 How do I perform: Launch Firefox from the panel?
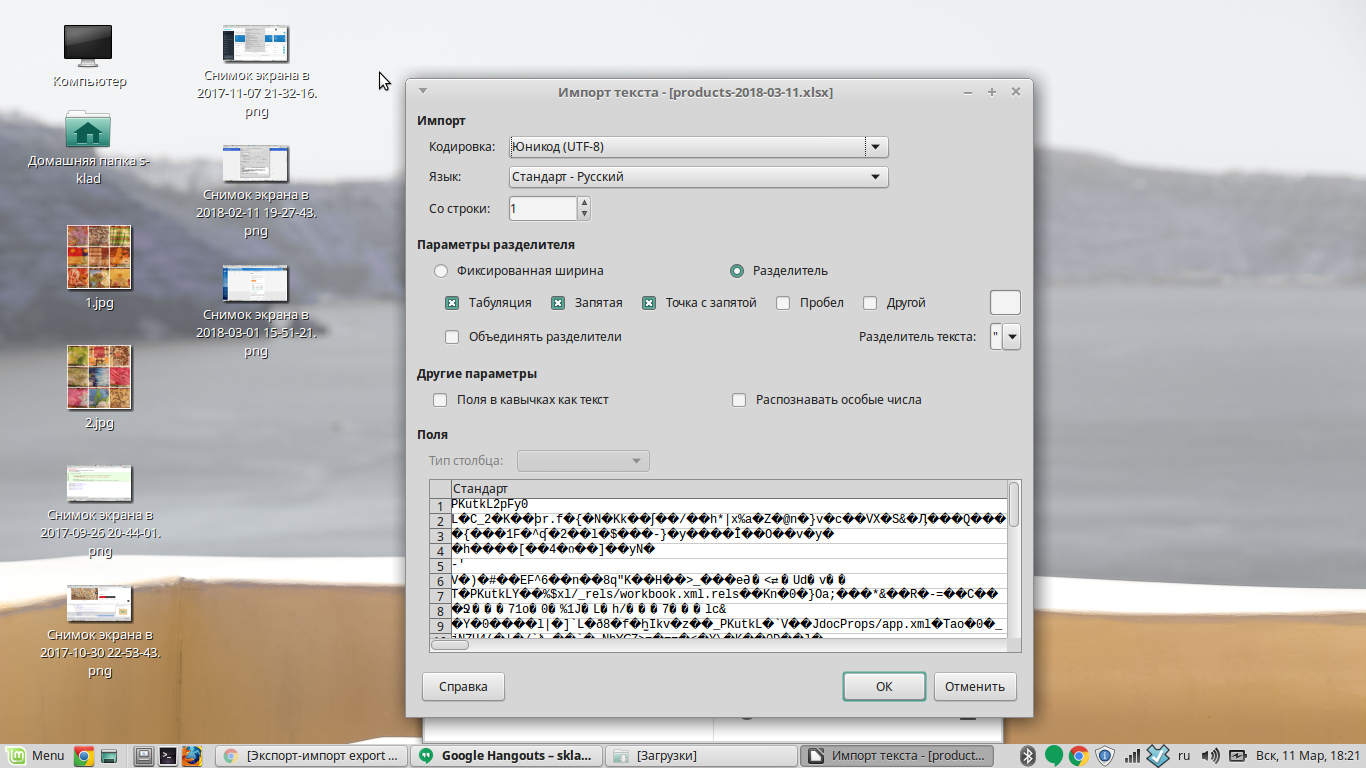click(192, 756)
